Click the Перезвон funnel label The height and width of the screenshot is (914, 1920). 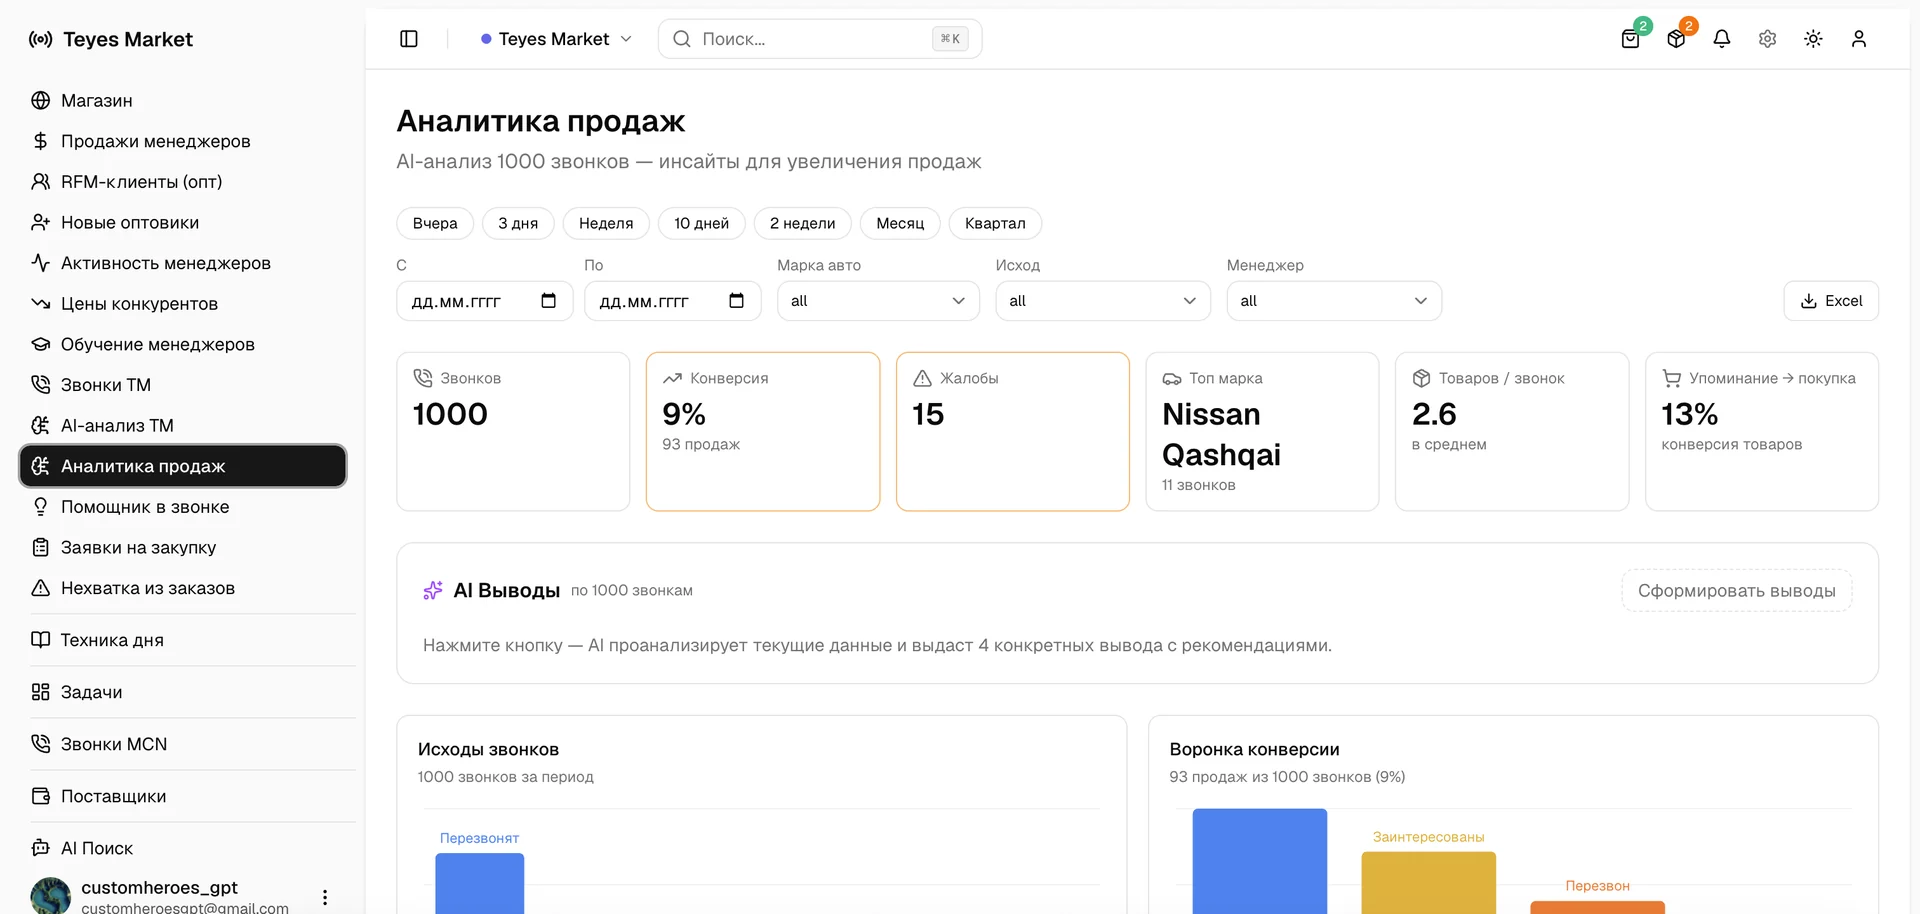(1597, 886)
